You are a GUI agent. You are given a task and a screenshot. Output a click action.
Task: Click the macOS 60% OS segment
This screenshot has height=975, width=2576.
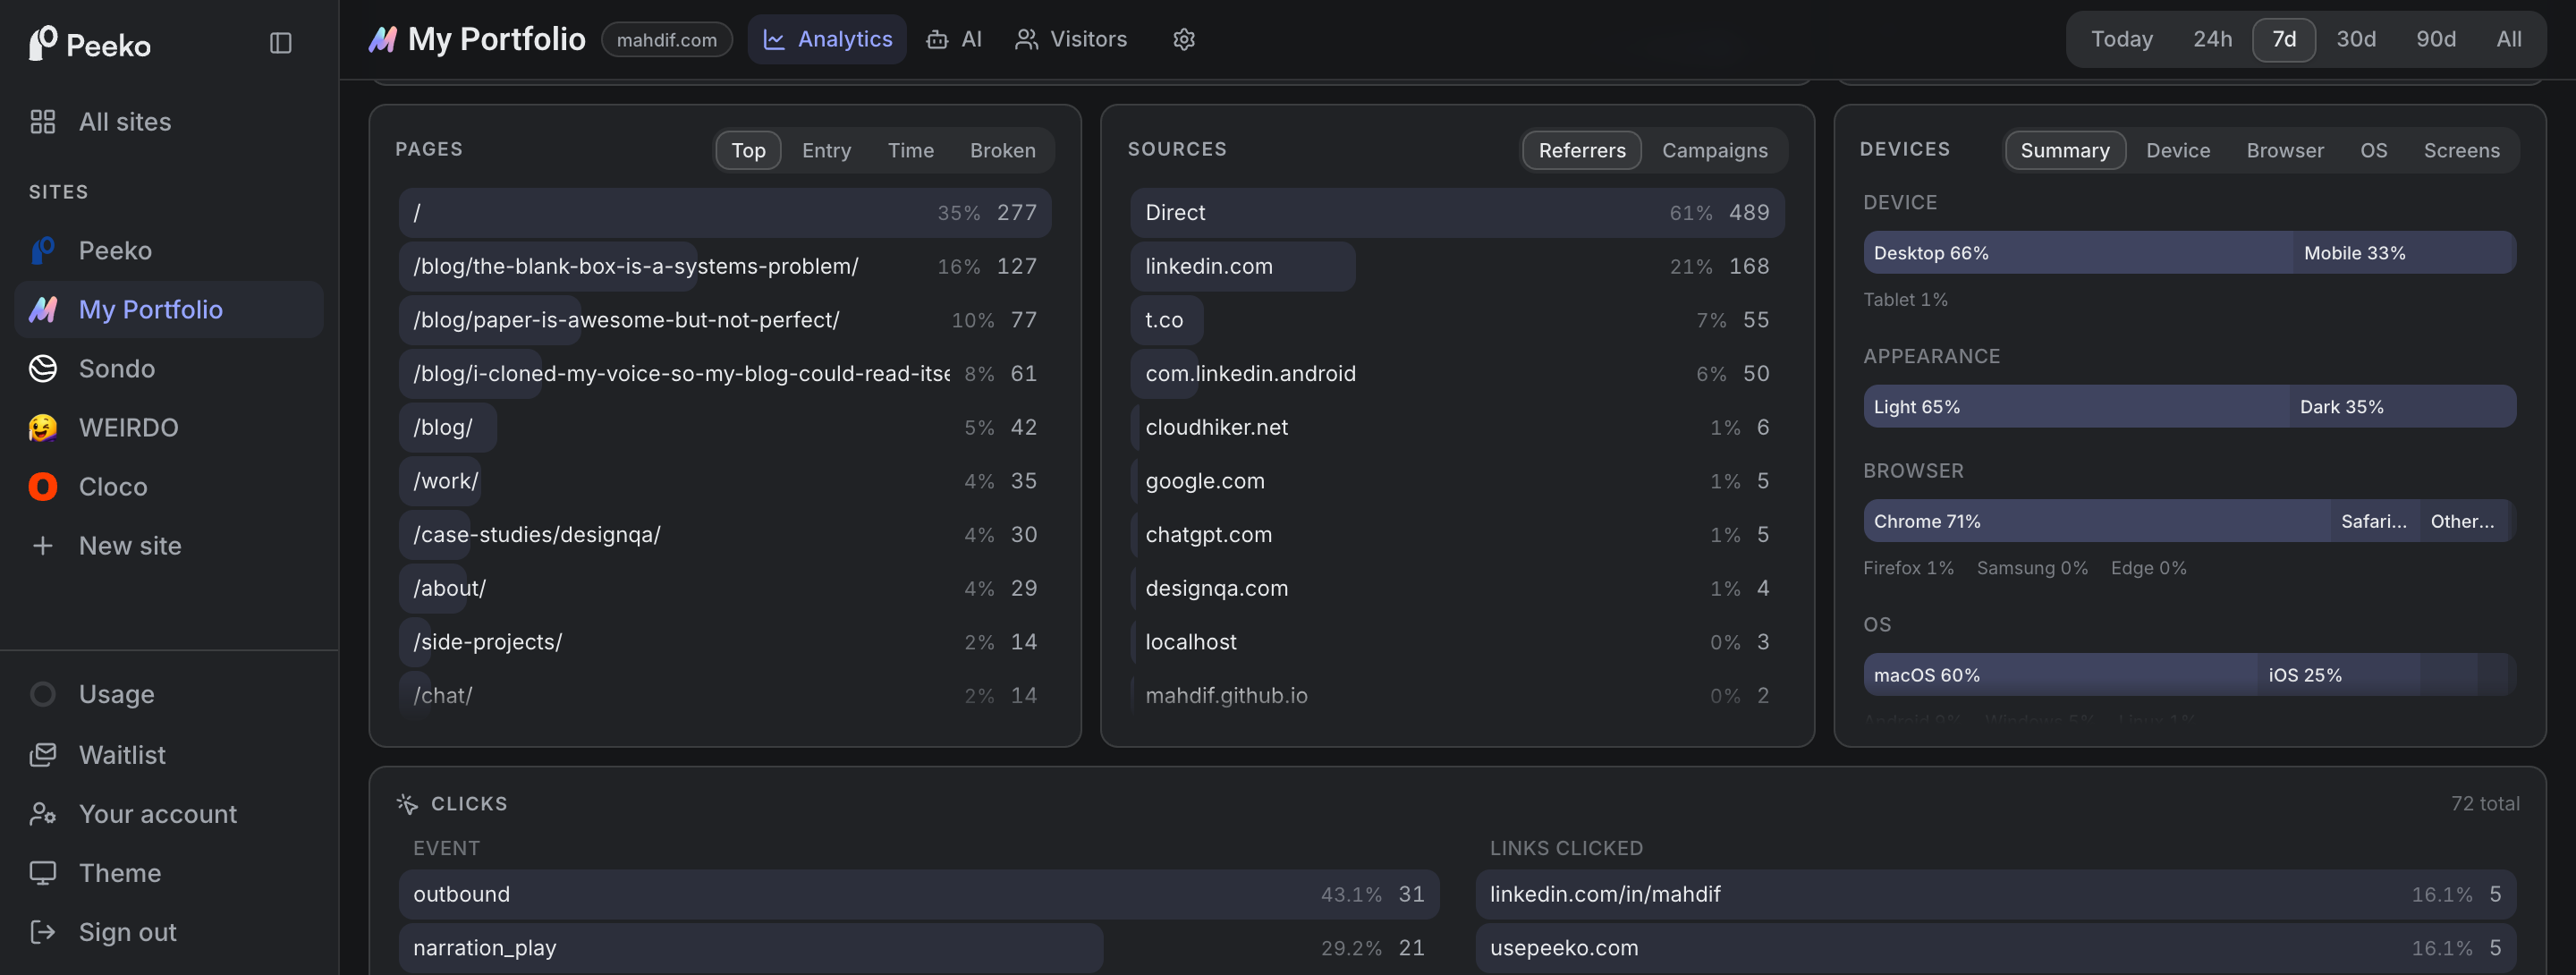[x=2060, y=674]
